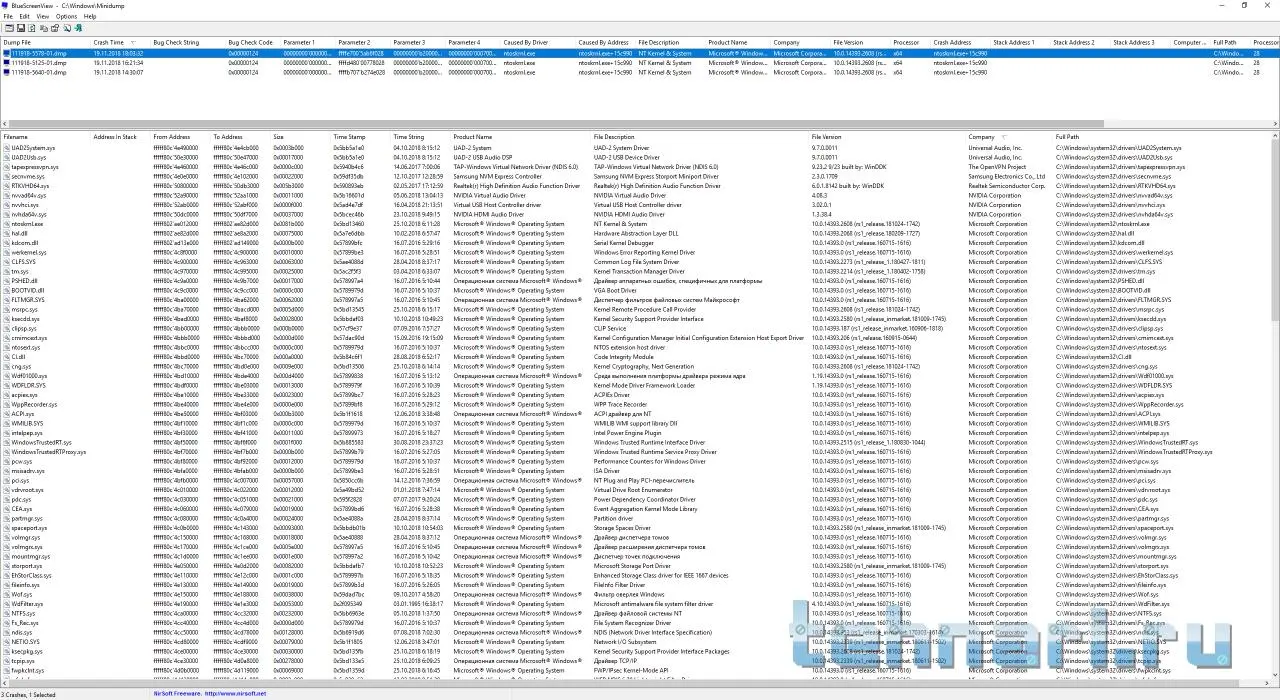Select crash row 19.11.2018 16:21:34
The image size is (1280, 700).
[x=640, y=63]
